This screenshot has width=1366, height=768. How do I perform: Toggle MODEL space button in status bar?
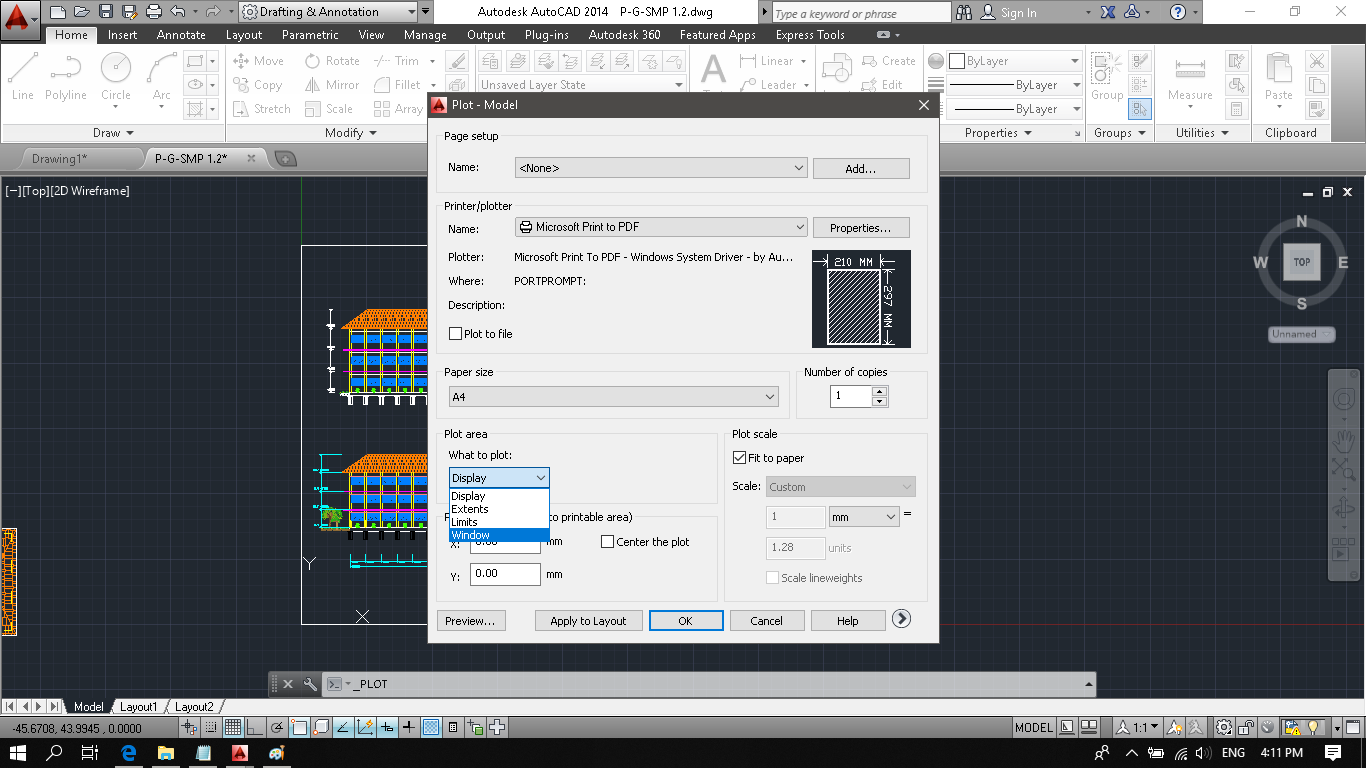coord(1034,728)
